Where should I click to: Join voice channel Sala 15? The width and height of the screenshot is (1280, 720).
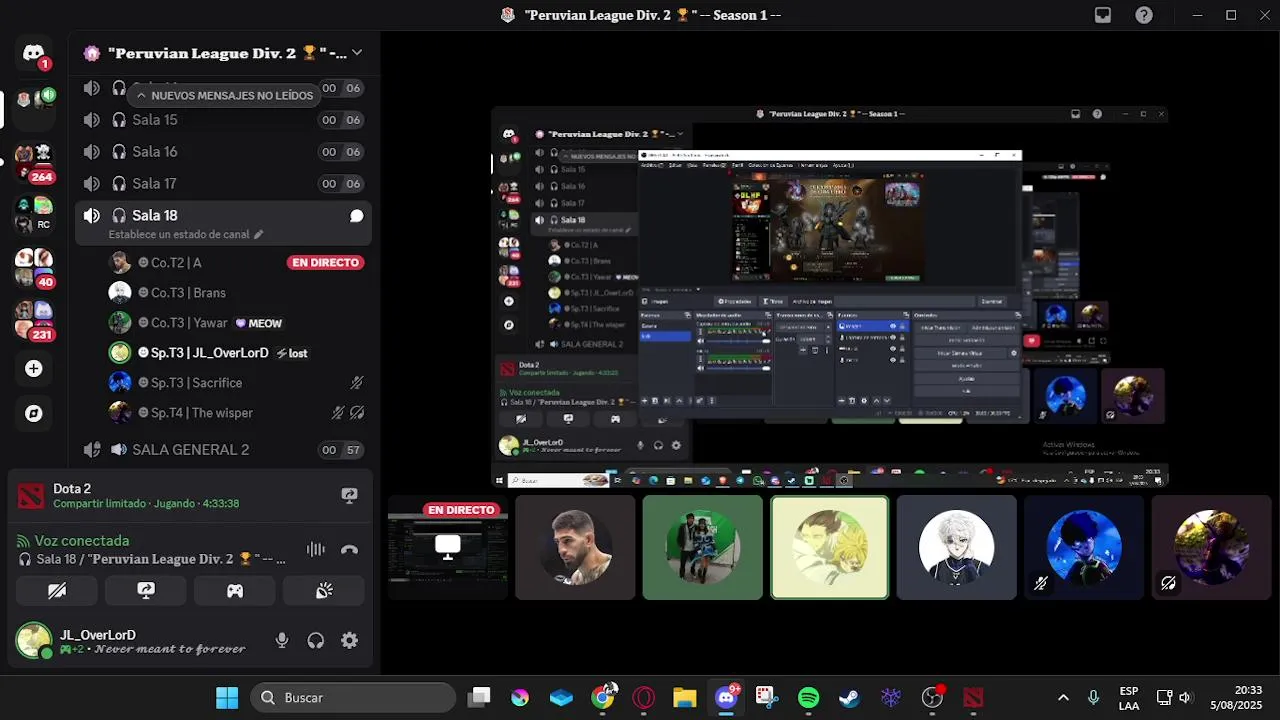(x=224, y=120)
